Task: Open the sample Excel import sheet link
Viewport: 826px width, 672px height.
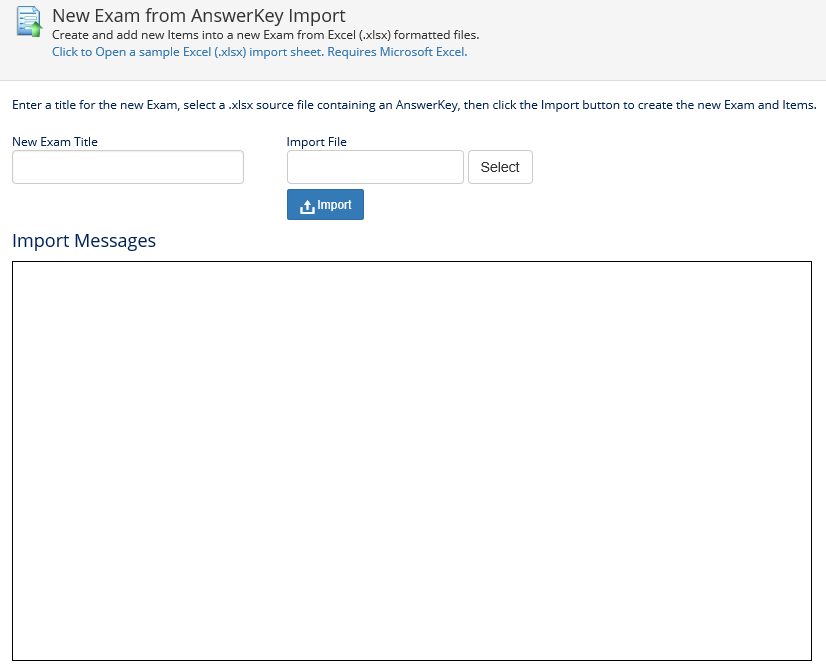Action: pos(187,52)
